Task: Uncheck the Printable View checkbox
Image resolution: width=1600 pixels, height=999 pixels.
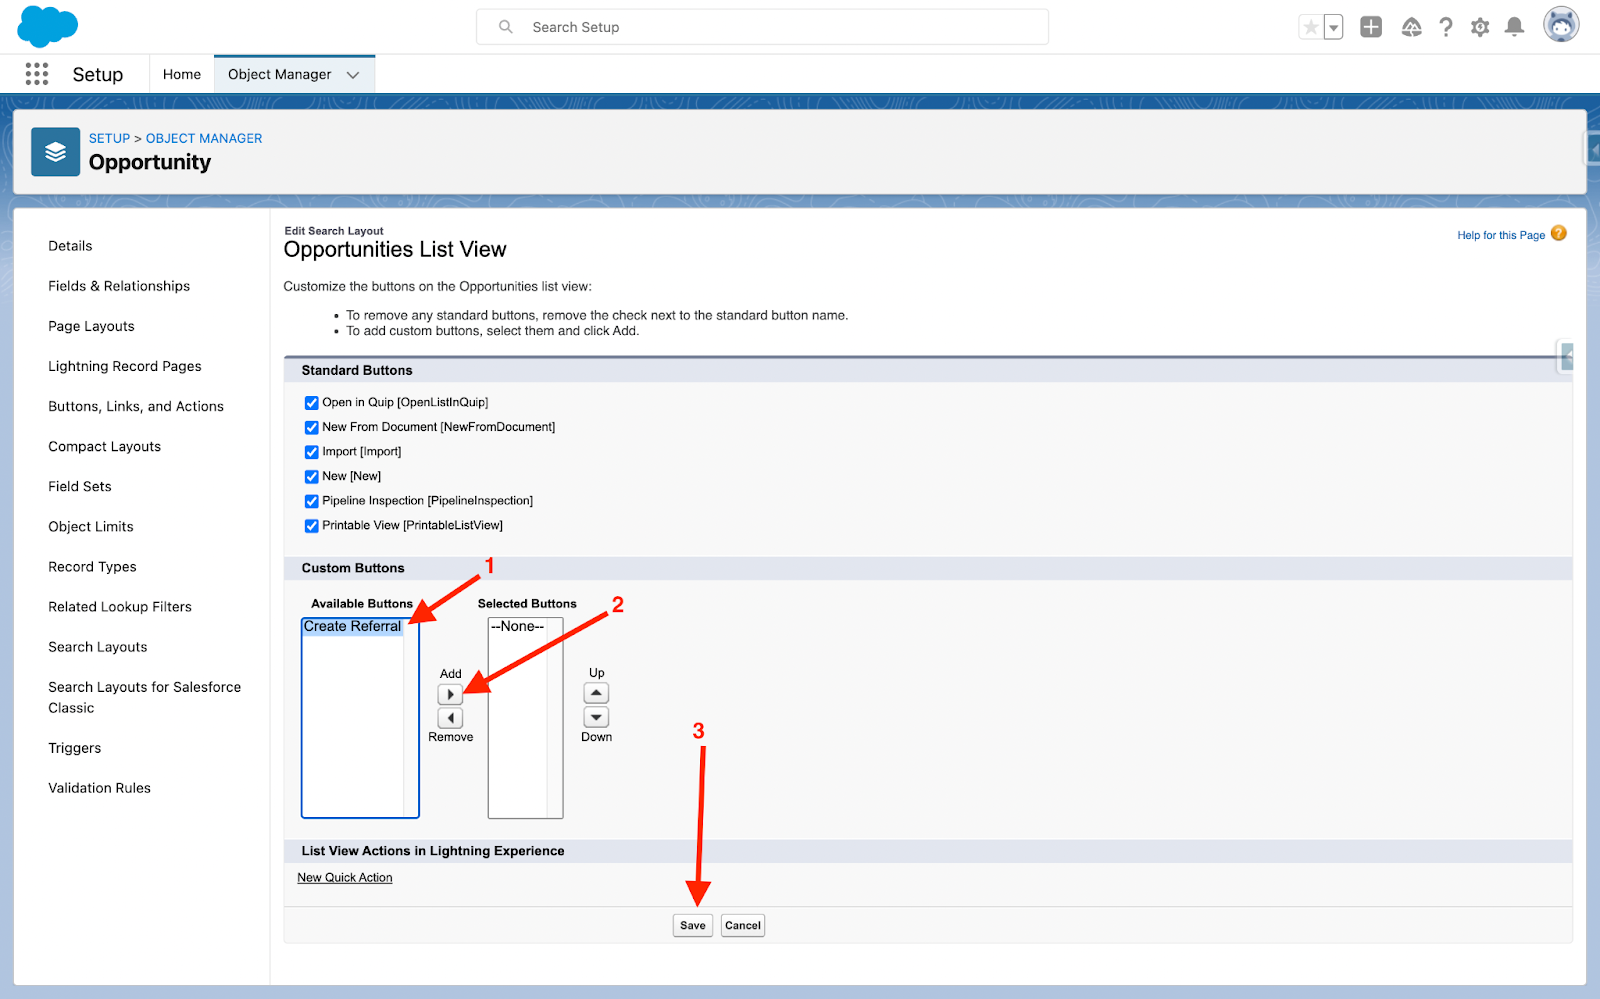Action: pyautogui.click(x=311, y=526)
